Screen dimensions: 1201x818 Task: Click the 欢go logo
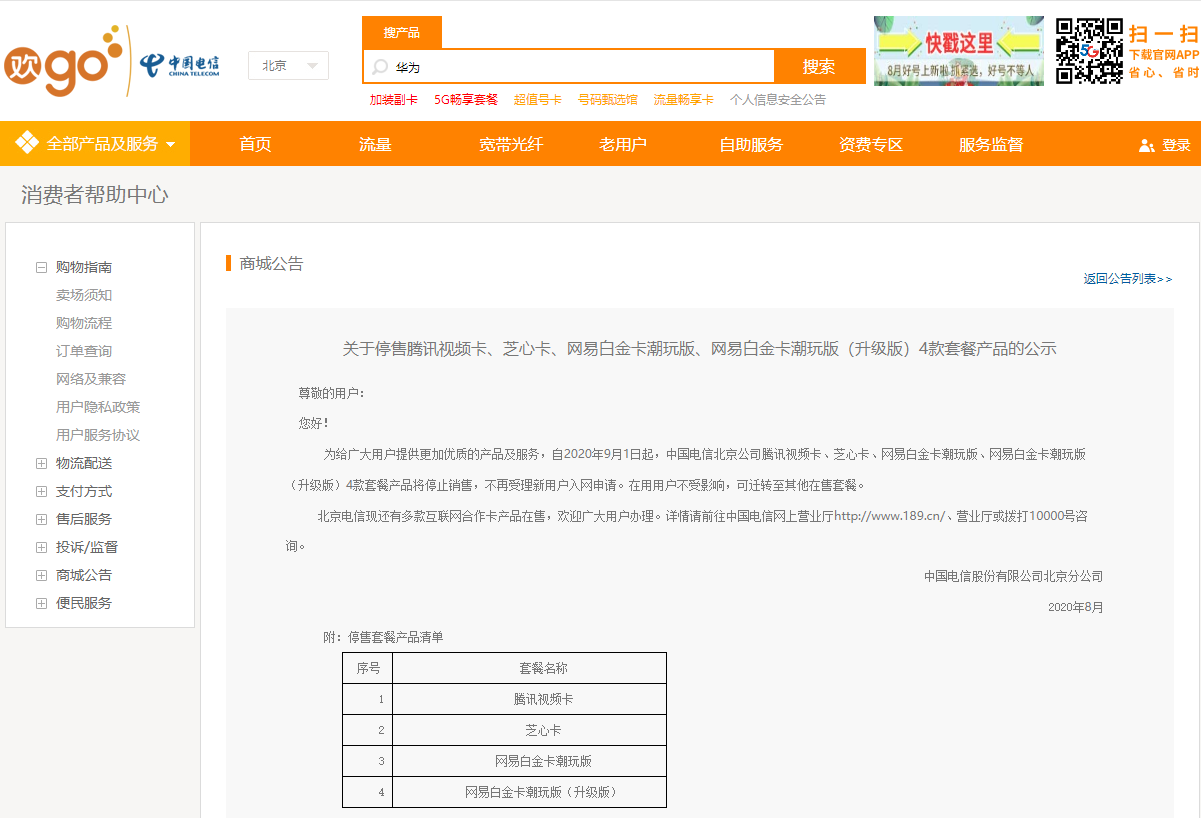coord(62,64)
